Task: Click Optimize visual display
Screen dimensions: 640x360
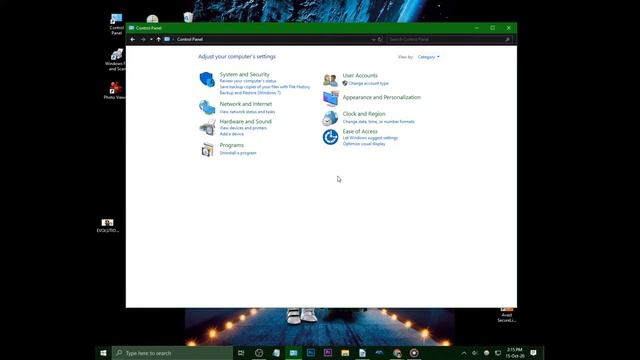Action: pos(364,144)
